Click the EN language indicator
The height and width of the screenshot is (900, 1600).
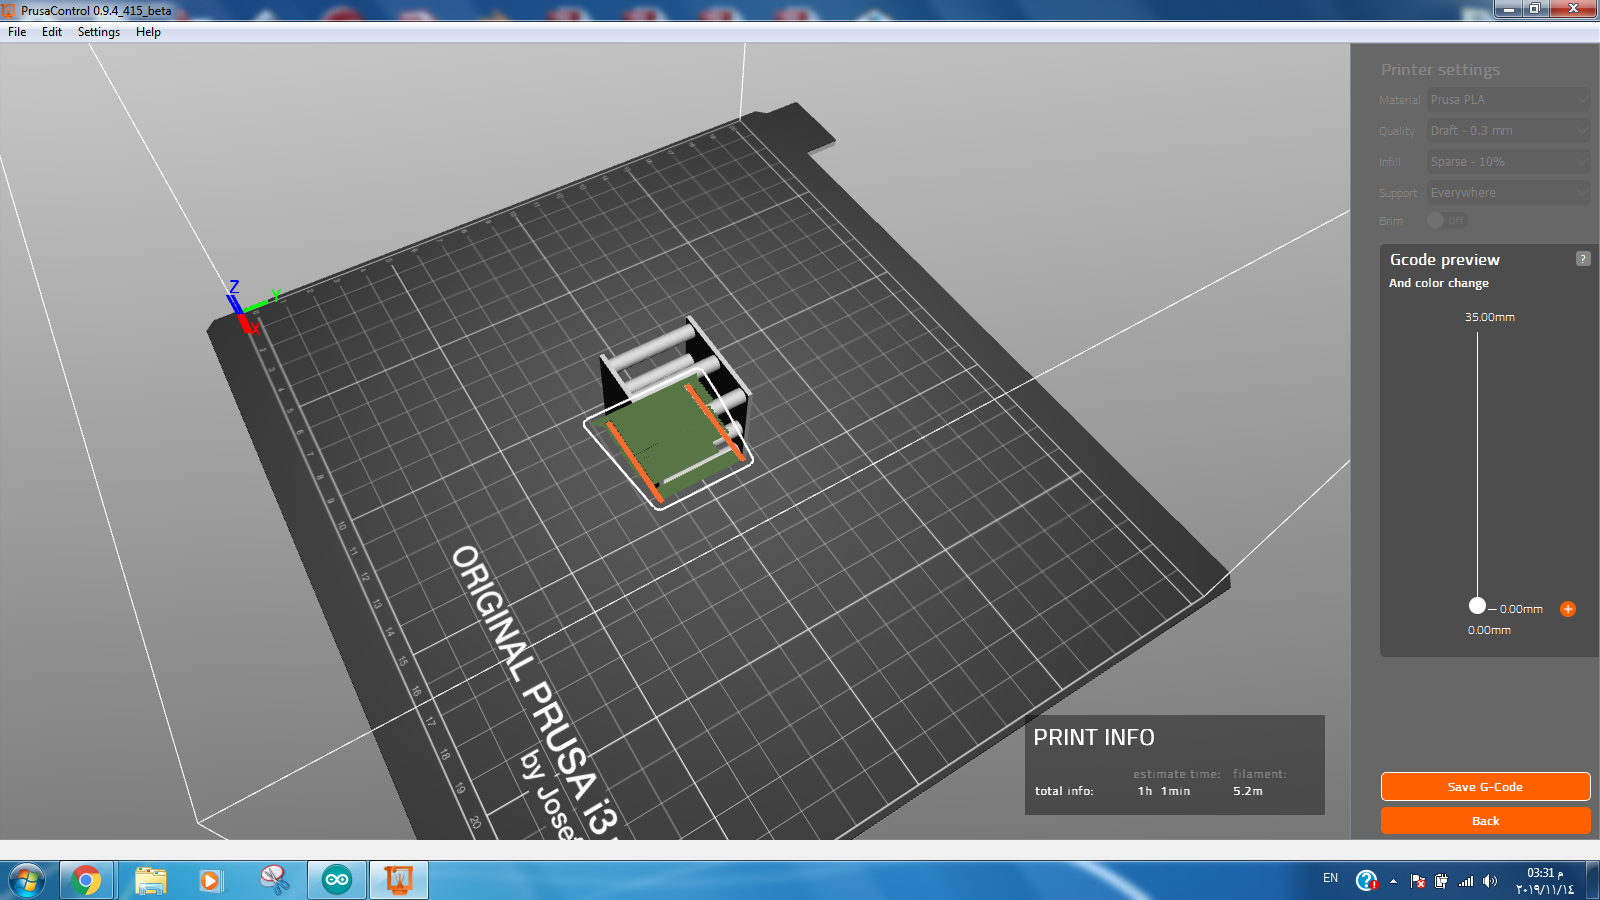coord(1330,878)
